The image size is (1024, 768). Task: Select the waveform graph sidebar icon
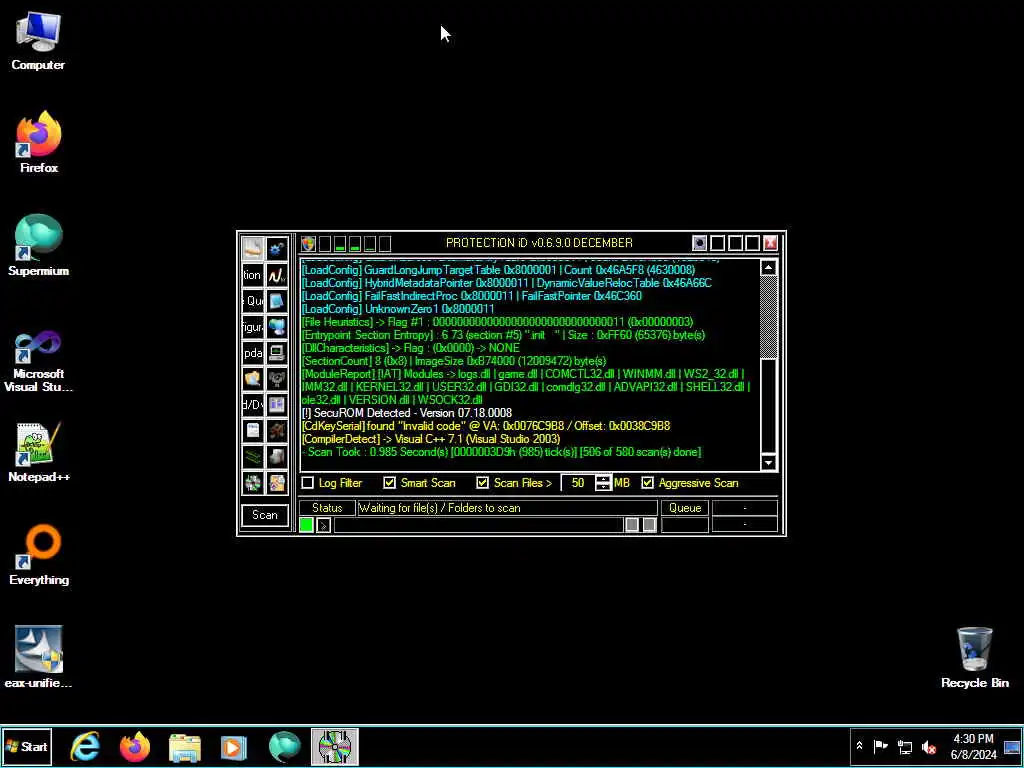tap(277, 275)
